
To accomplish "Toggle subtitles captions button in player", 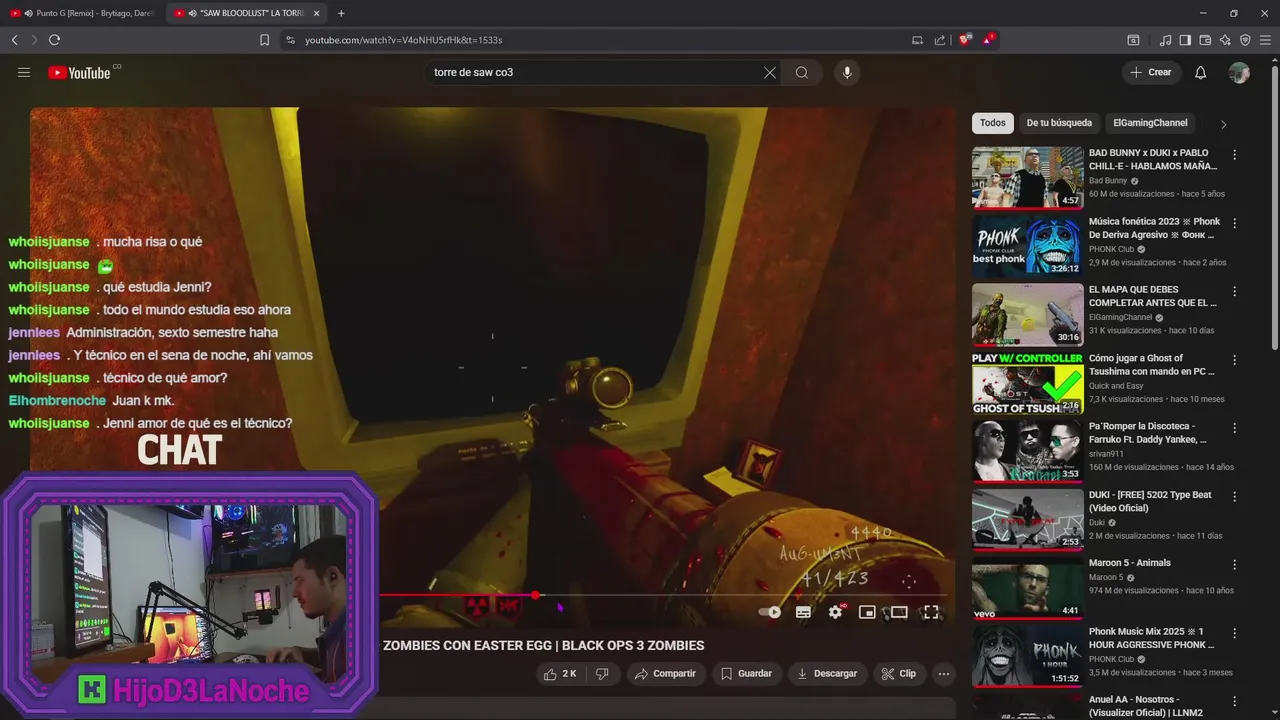I will [x=803, y=612].
